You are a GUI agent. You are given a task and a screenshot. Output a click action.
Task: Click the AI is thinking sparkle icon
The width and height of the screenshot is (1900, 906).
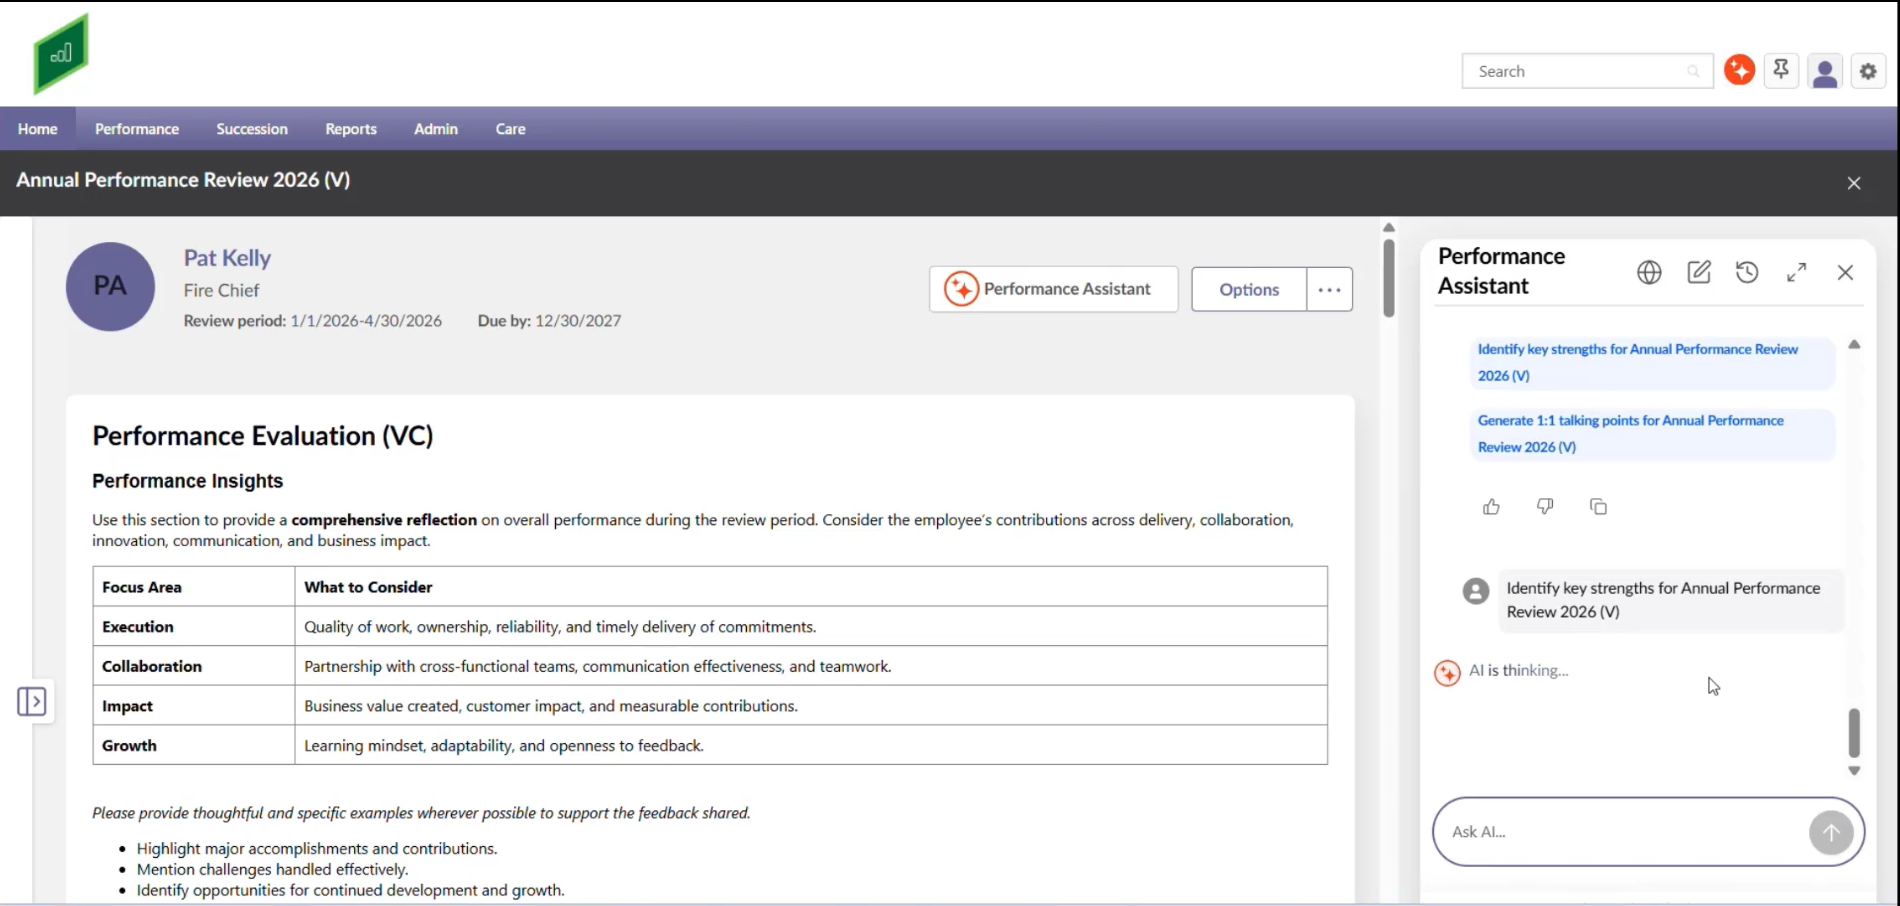coord(1447,673)
